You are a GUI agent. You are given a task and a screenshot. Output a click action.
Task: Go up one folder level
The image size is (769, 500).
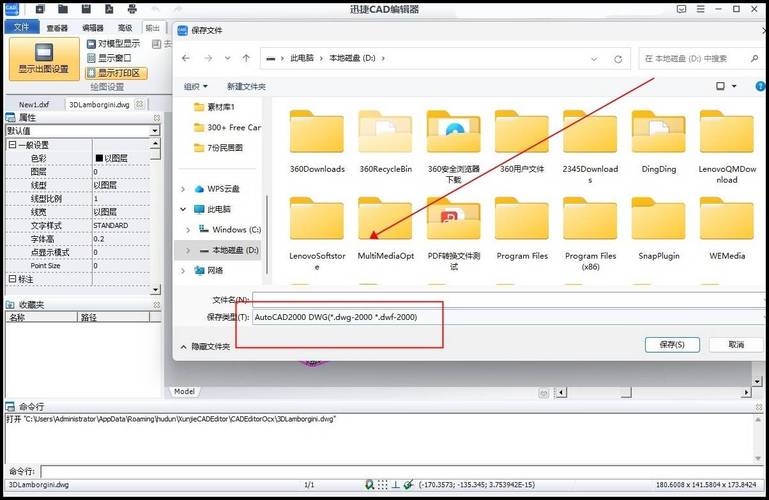pos(246,58)
